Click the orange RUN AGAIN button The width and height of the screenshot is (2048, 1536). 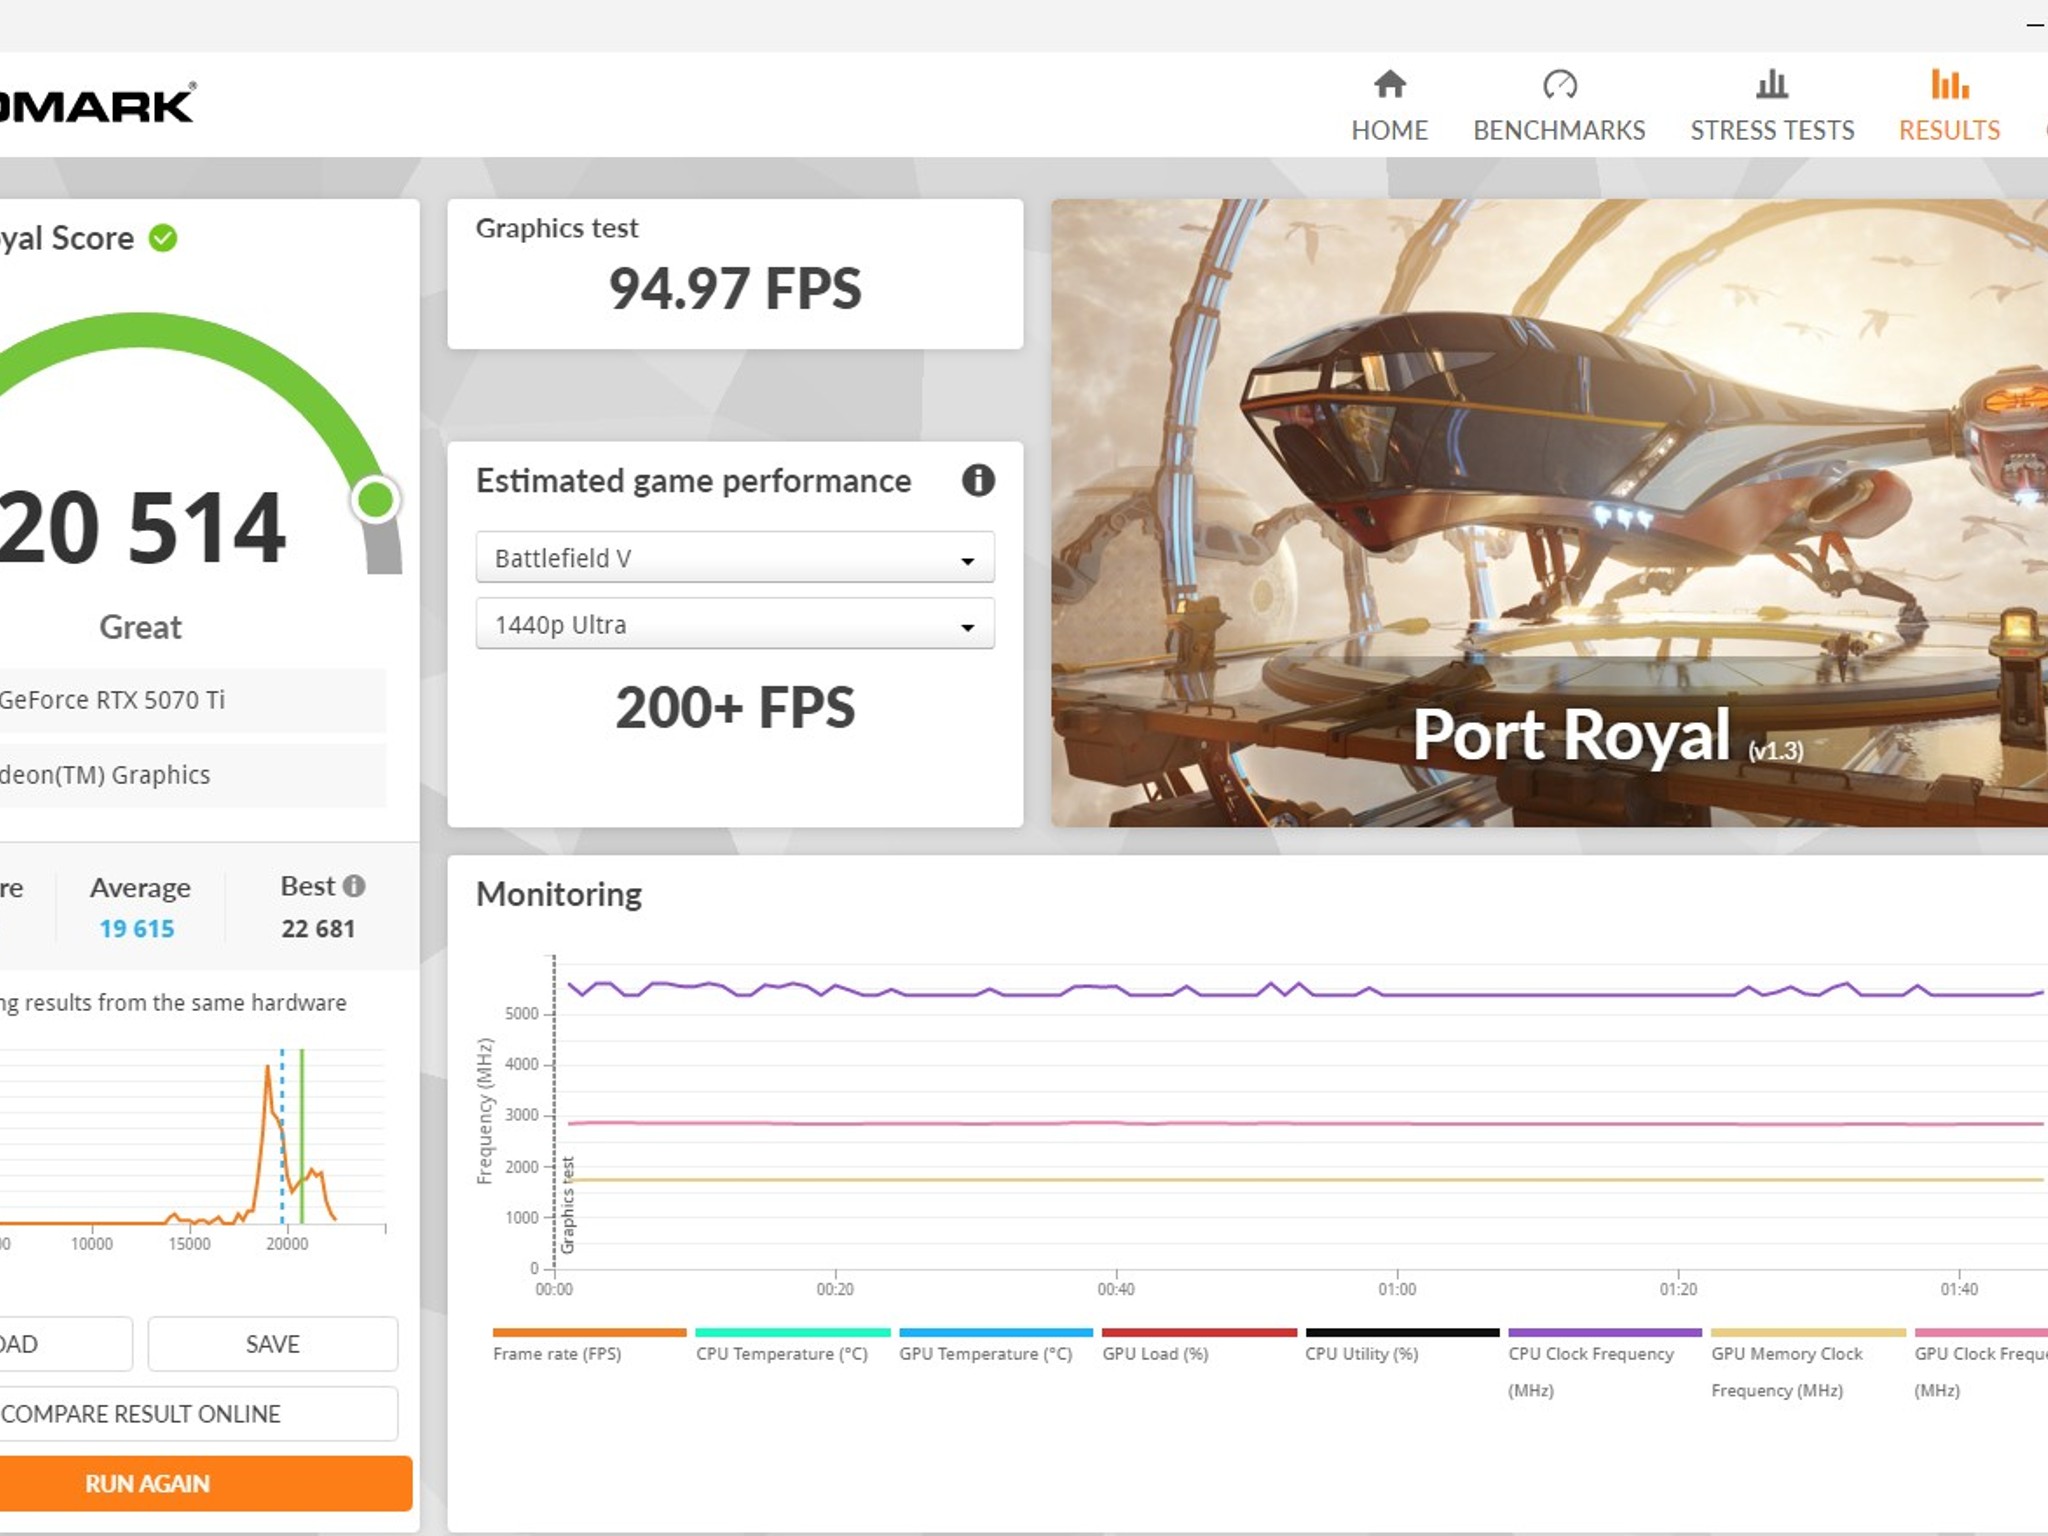click(x=205, y=1484)
